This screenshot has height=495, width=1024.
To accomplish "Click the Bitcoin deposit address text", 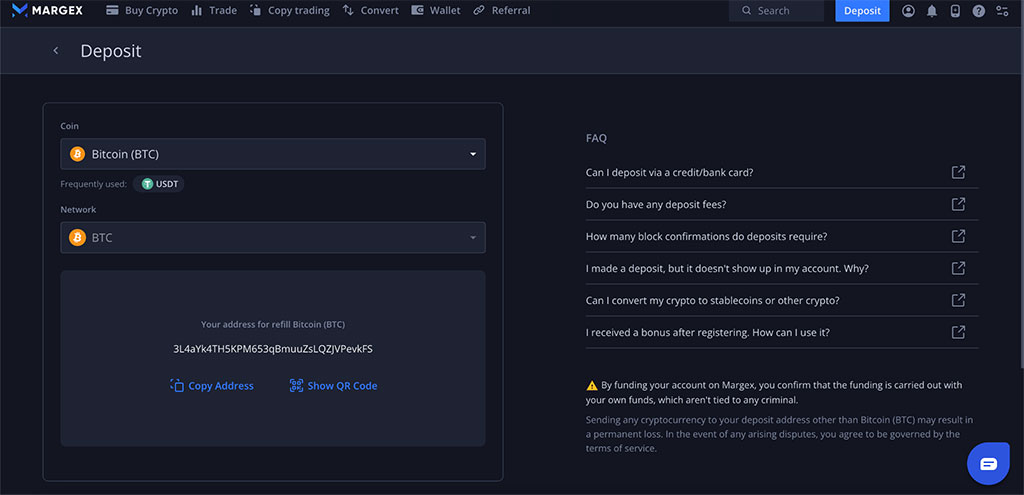I will 273,349.
